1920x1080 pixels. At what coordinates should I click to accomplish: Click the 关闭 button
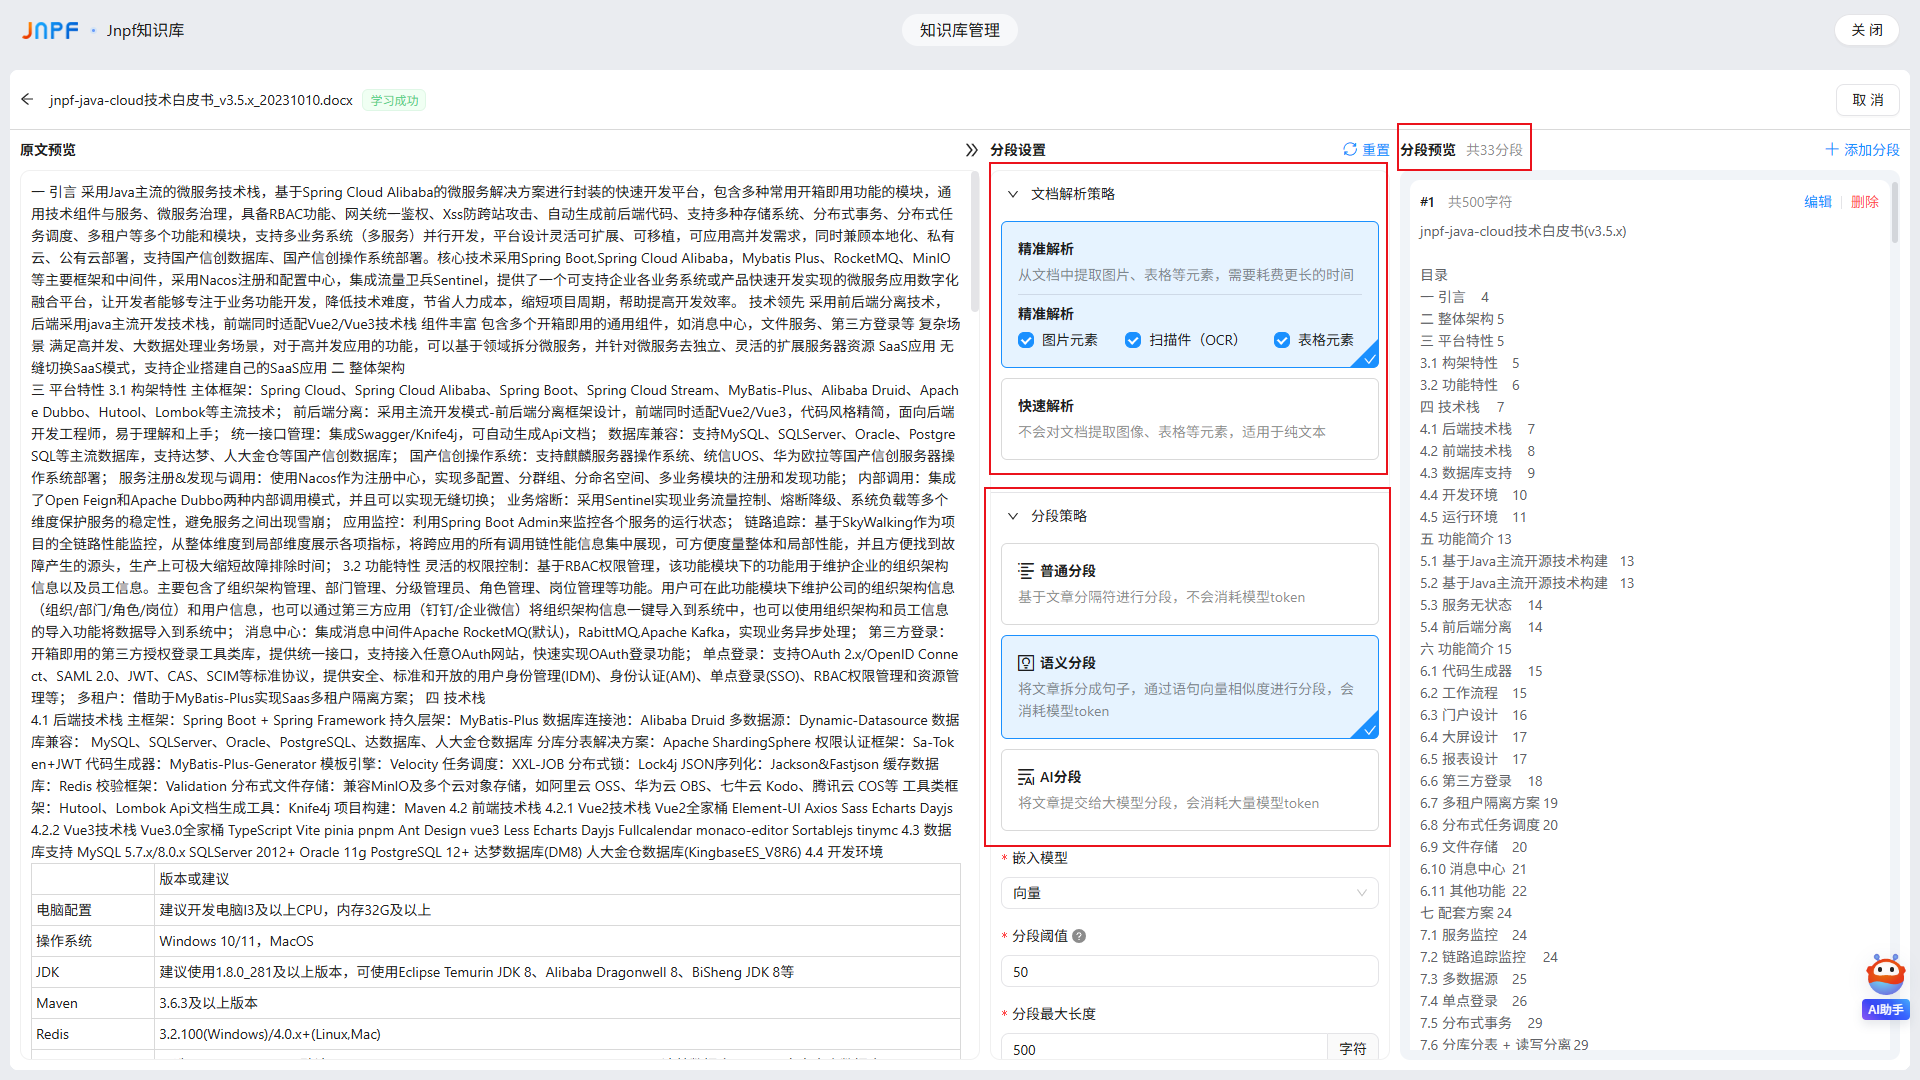[x=1867, y=30]
